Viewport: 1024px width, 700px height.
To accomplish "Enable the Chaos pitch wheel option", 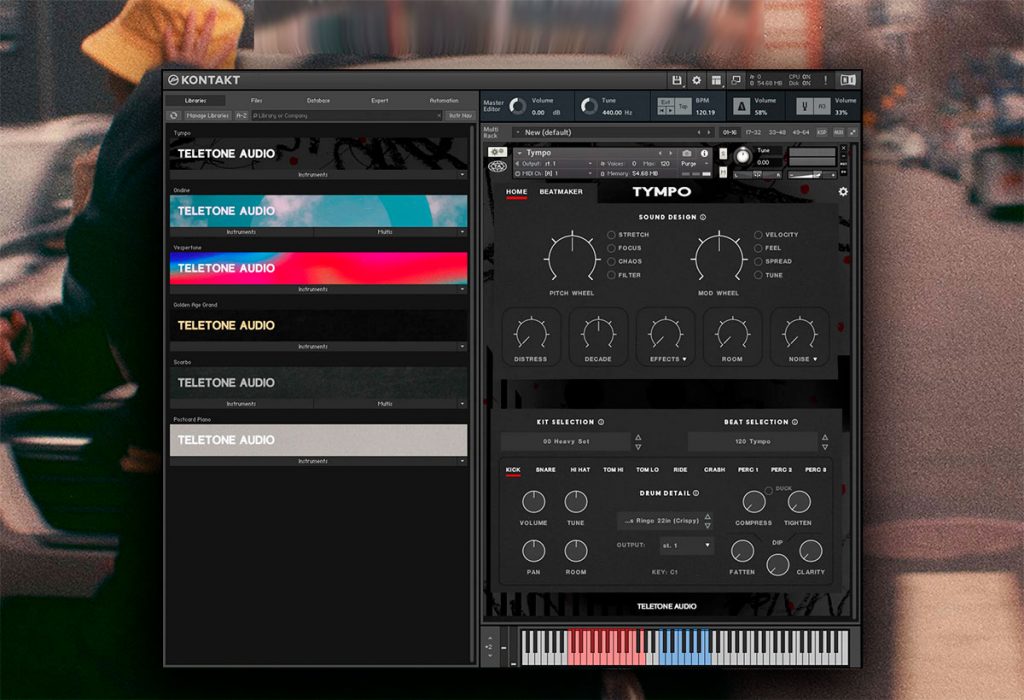I will coord(611,261).
